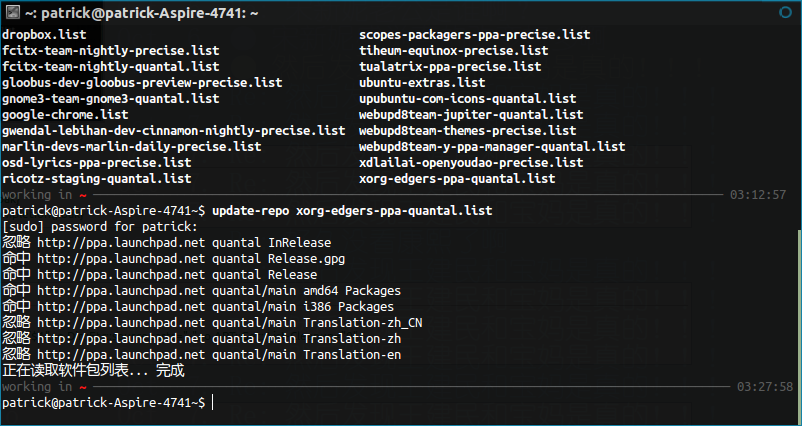Screen dimensions: 802x426
Task: Click the window title patrick@patrick-Aspire-4741
Action: (149, 13)
